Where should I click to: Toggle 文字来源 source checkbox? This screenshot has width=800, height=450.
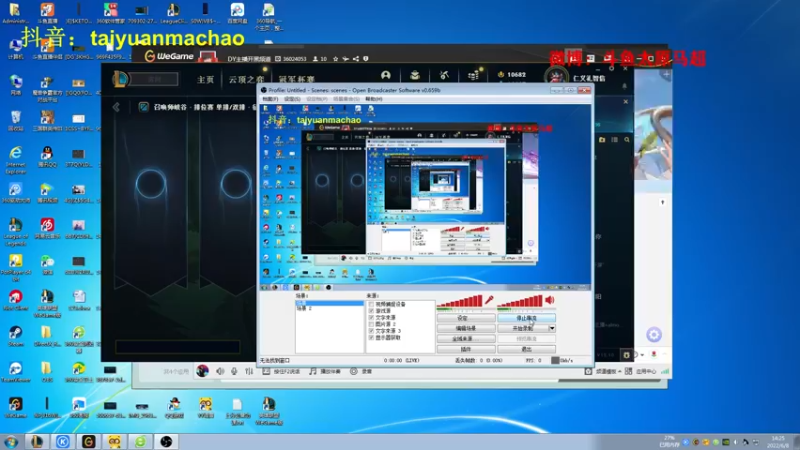coord(371,317)
